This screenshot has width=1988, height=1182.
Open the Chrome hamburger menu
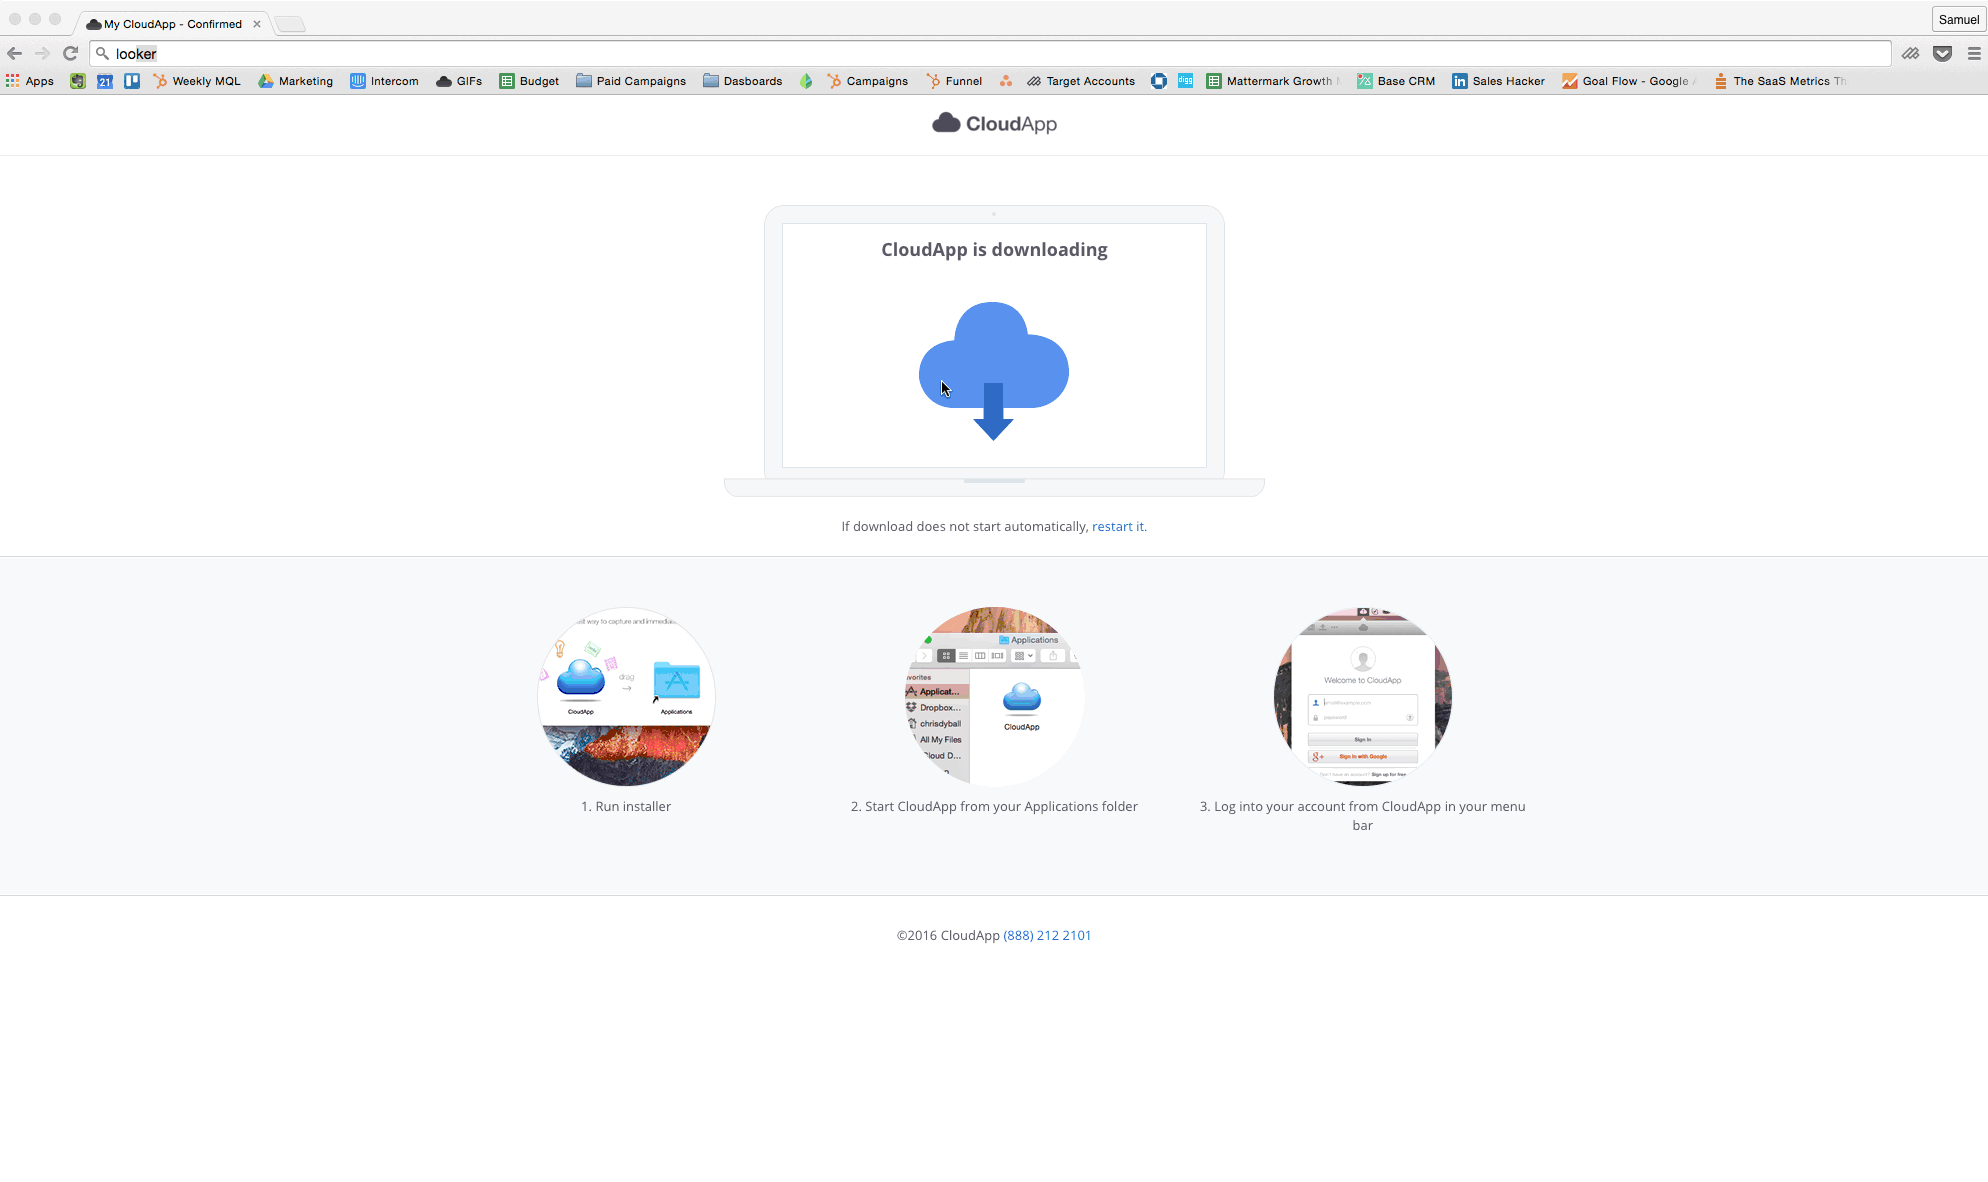[x=1974, y=53]
